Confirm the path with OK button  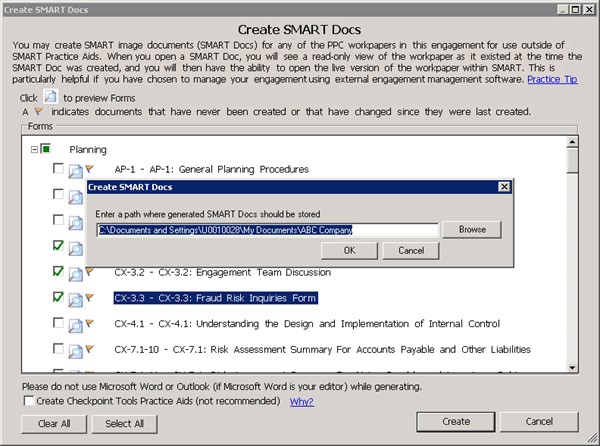pos(349,250)
